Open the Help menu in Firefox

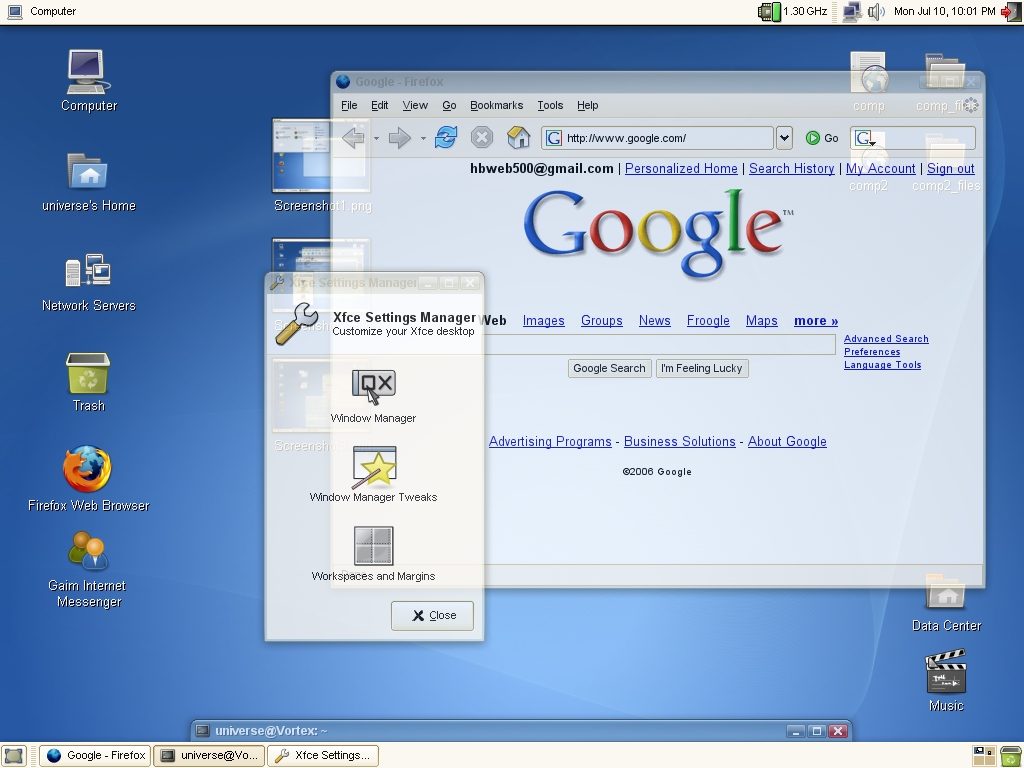pos(587,105)
